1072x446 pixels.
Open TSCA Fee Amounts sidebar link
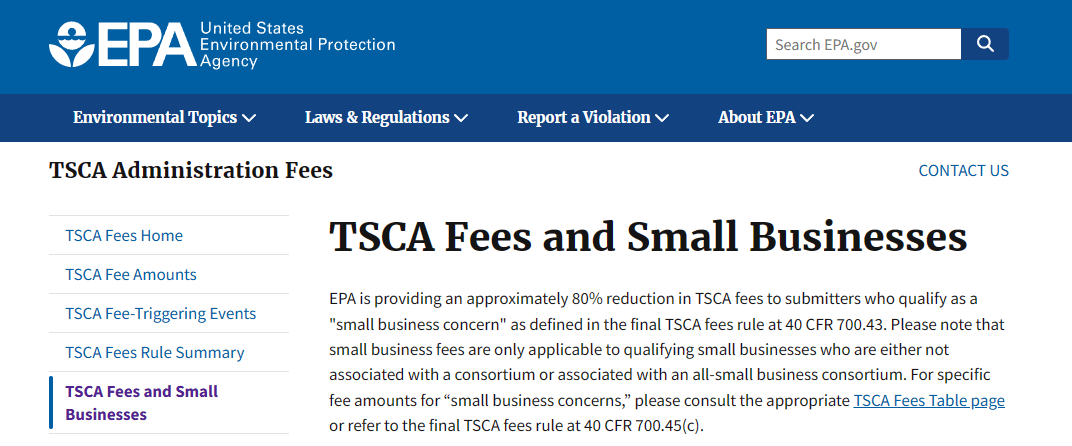[x=131, y=275]
